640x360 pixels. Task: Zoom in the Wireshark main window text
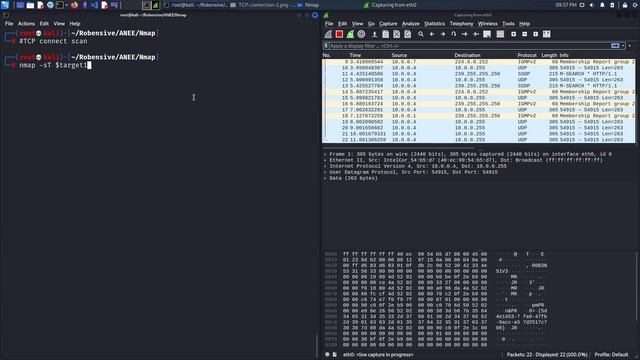[513, 34]
